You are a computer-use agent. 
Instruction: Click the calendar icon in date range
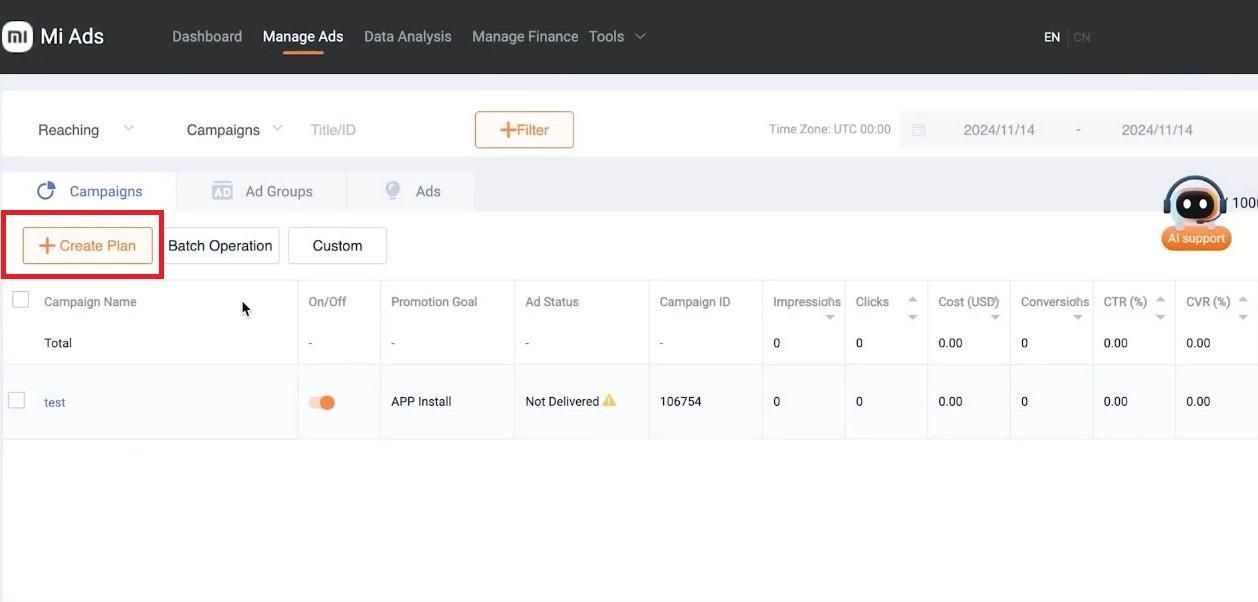pyautogui.click(x=919, y=130)
